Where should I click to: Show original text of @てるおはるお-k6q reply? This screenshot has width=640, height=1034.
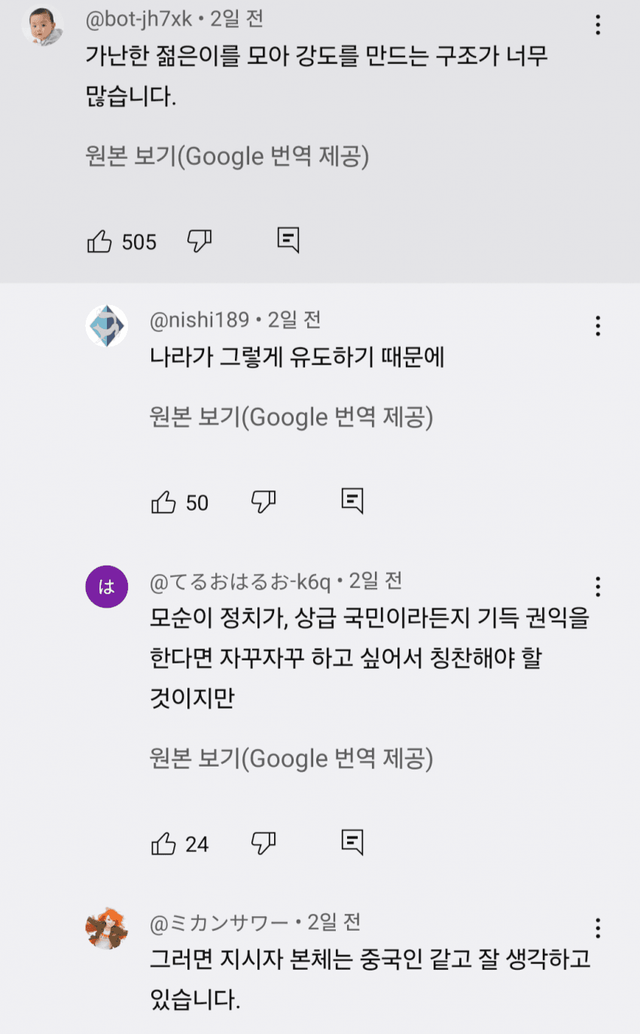[x=291, y=759]
